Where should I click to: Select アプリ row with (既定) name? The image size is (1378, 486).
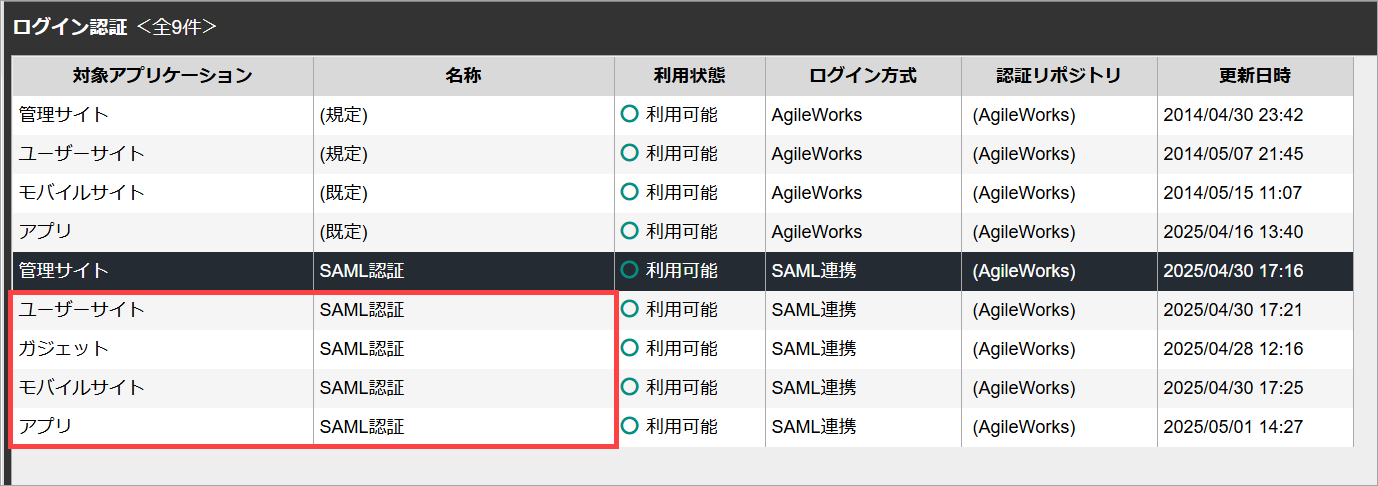pyautogui.click(x=682, y=232)
